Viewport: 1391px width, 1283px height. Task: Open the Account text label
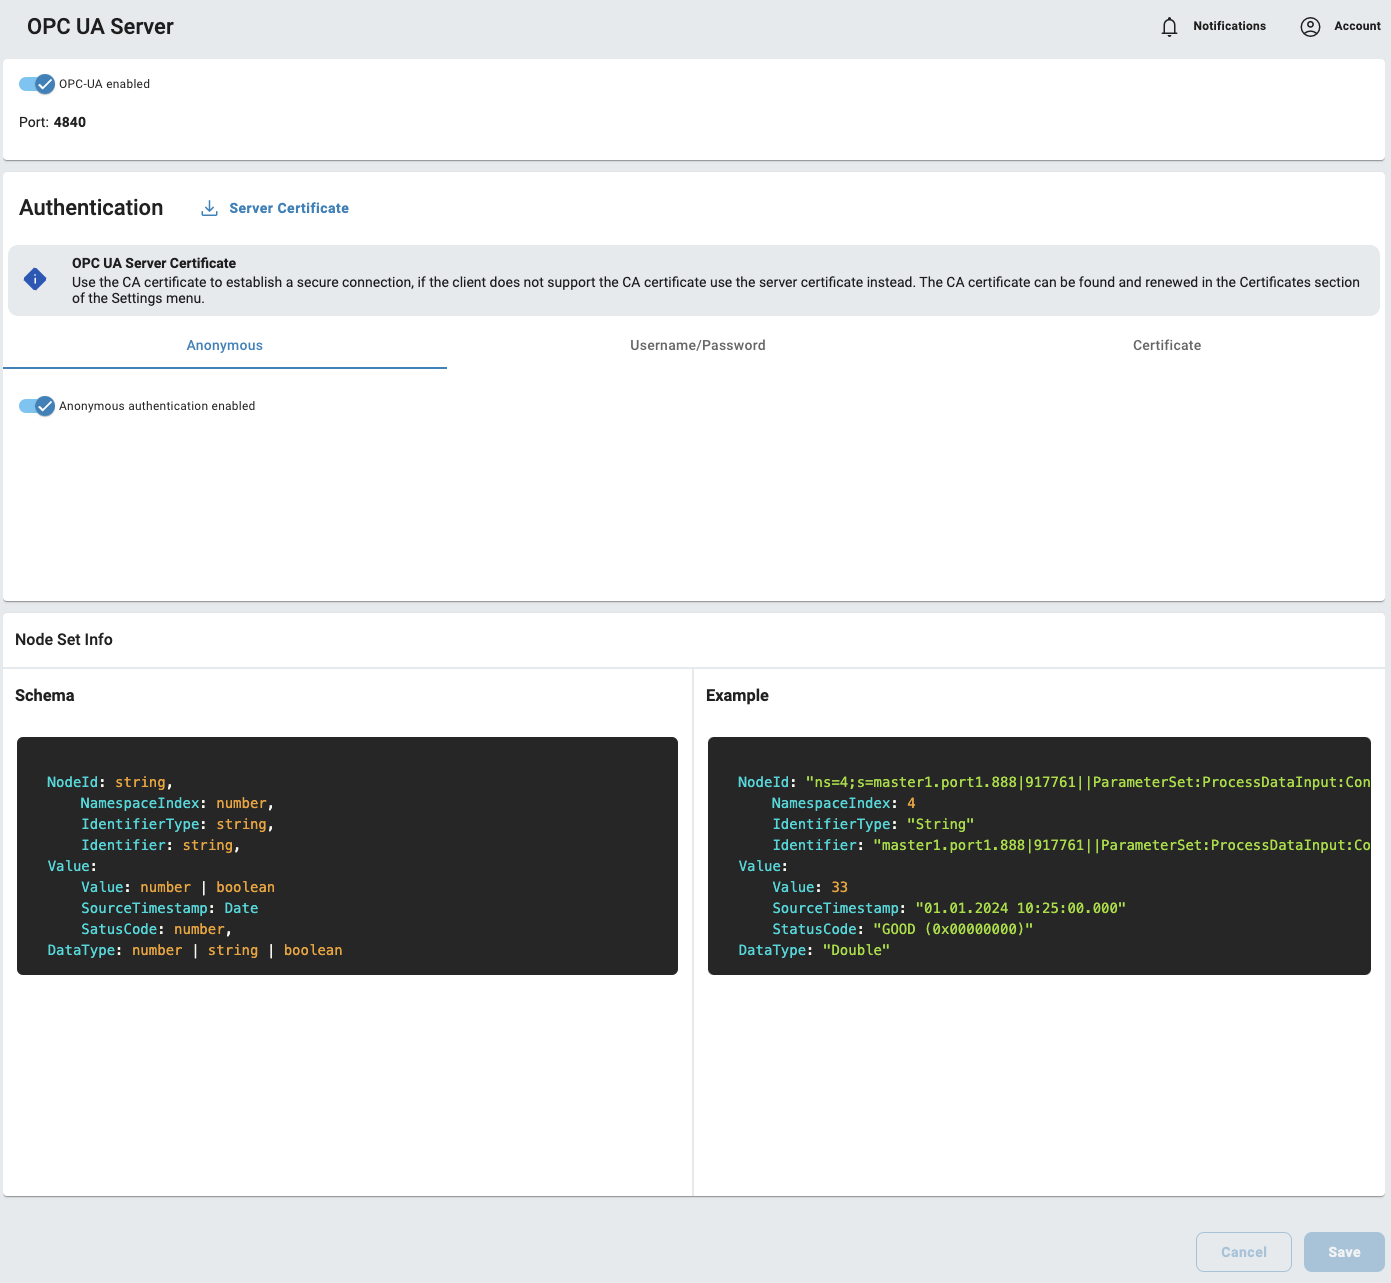coord(1357,26)
